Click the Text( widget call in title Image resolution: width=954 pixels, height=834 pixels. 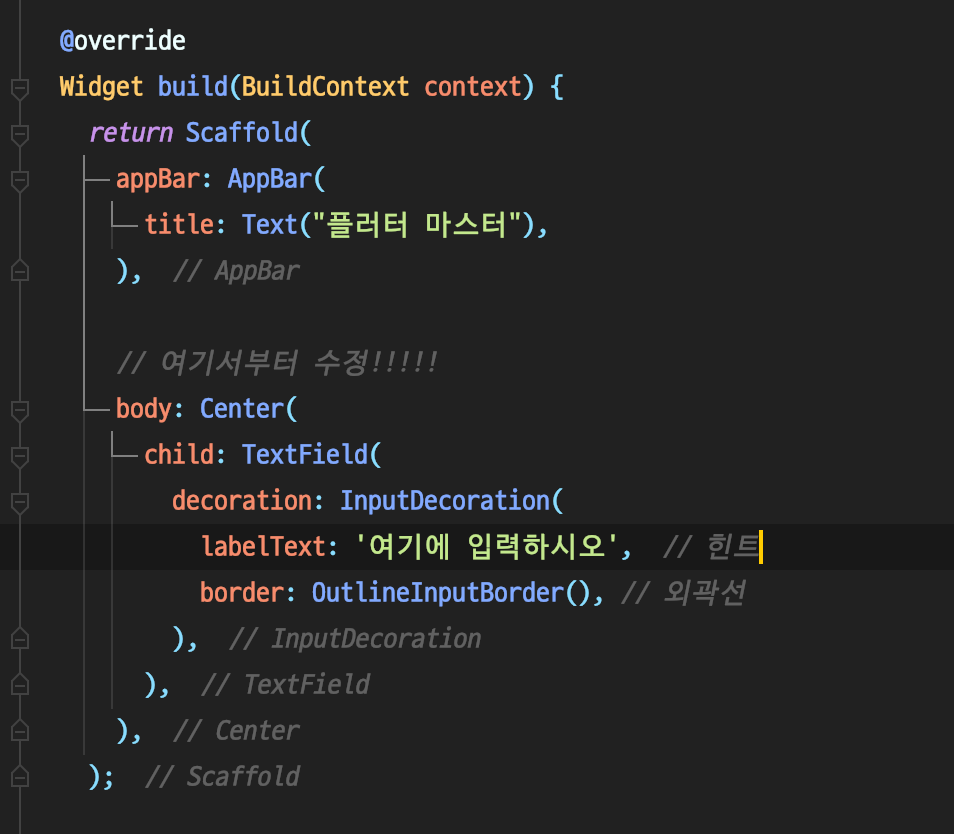(277, 224)
